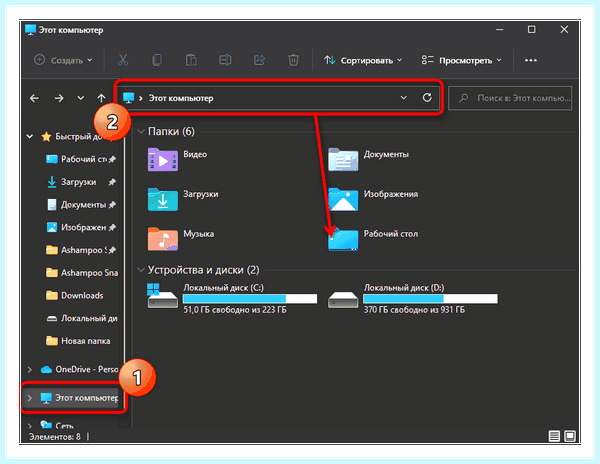Open the Документы folder in main pane

(x=368, y=159)
